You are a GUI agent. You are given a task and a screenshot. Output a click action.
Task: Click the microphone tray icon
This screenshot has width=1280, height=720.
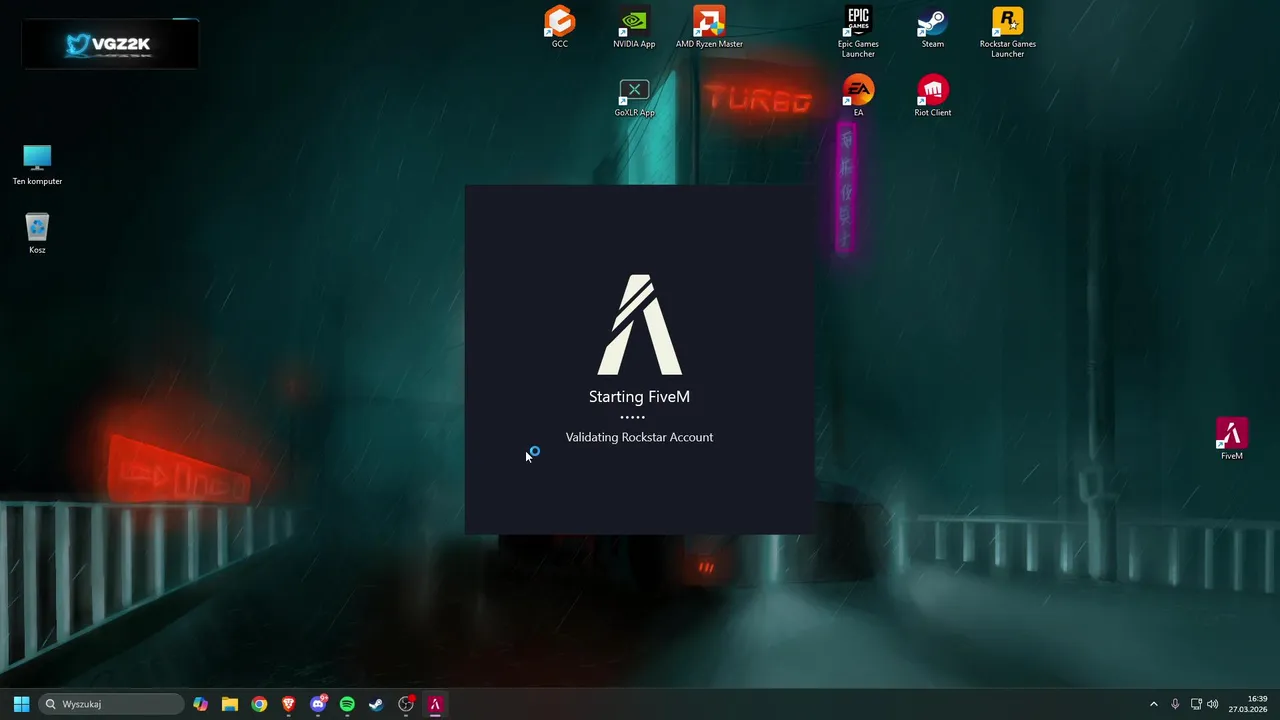click(x=1175, y=704)
